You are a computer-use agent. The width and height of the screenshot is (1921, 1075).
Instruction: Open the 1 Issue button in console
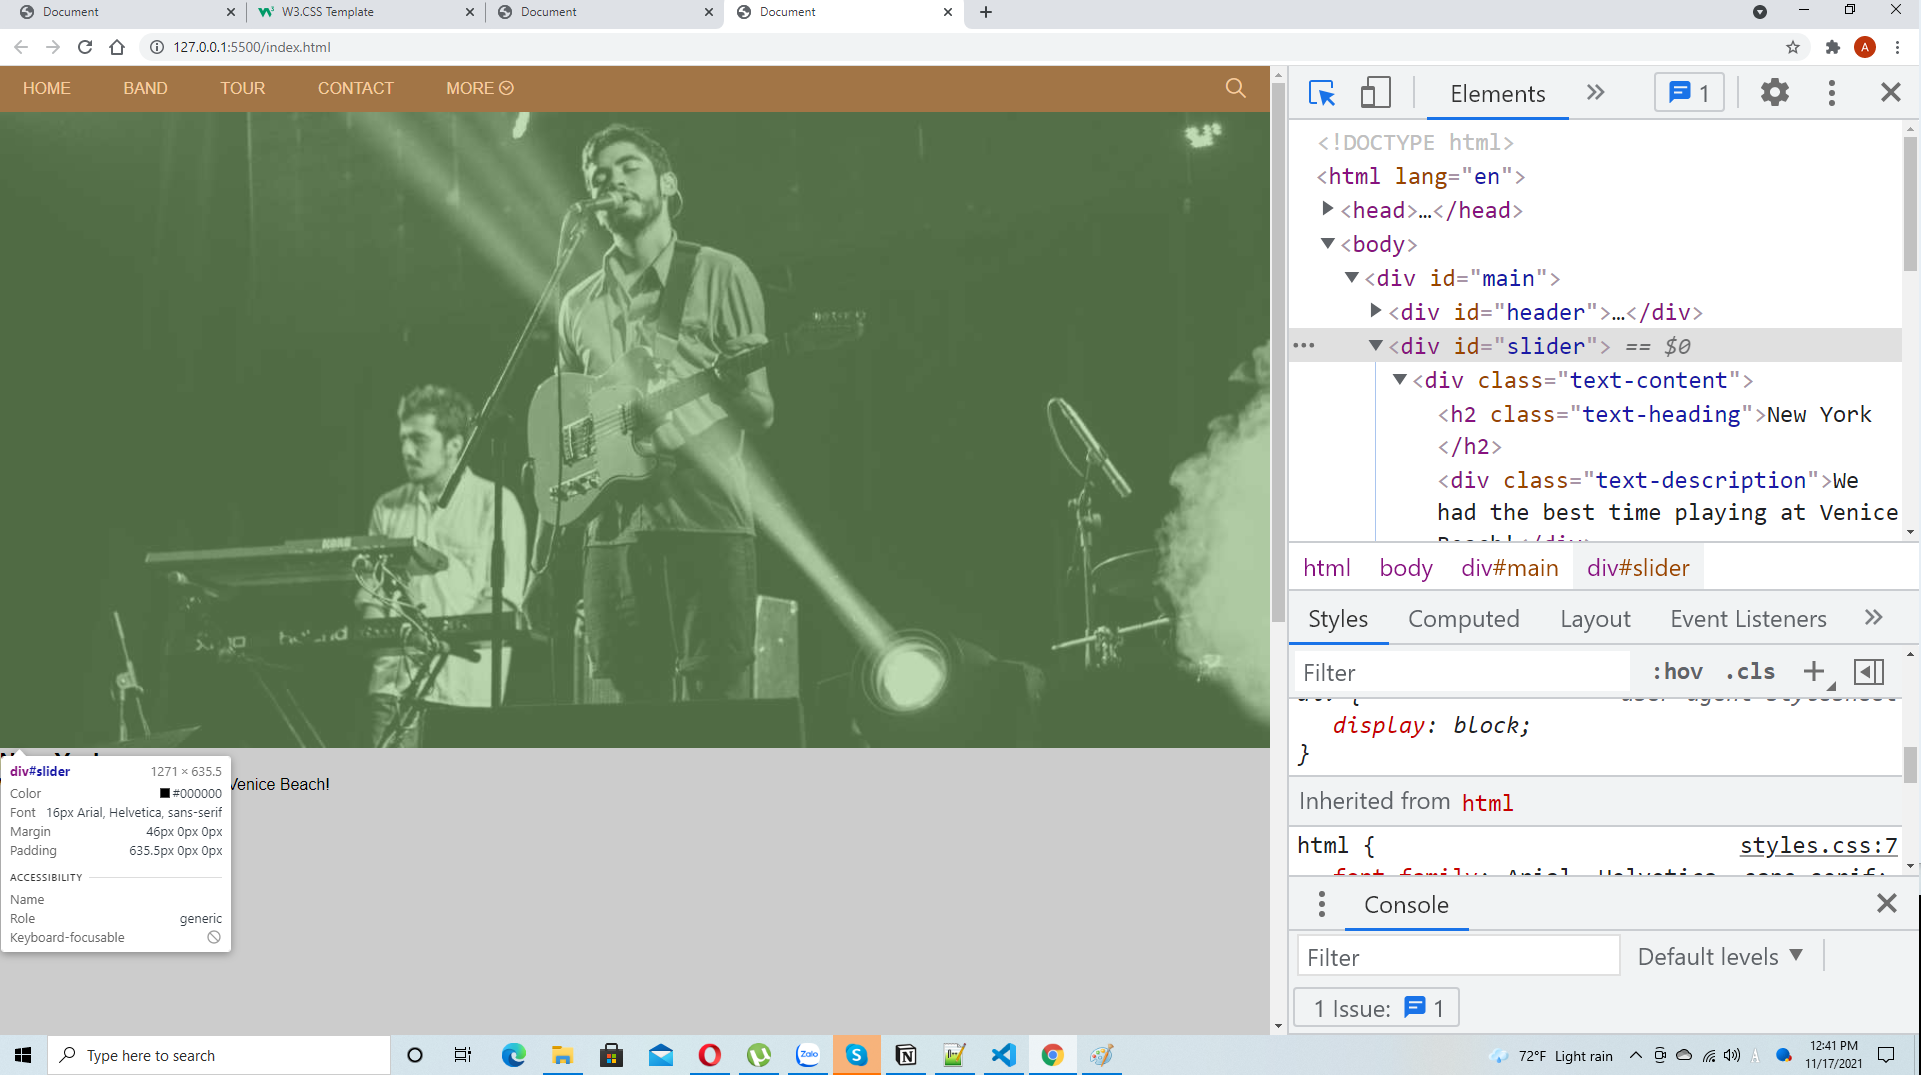pyautogui.click(x=1377, y=1008)
